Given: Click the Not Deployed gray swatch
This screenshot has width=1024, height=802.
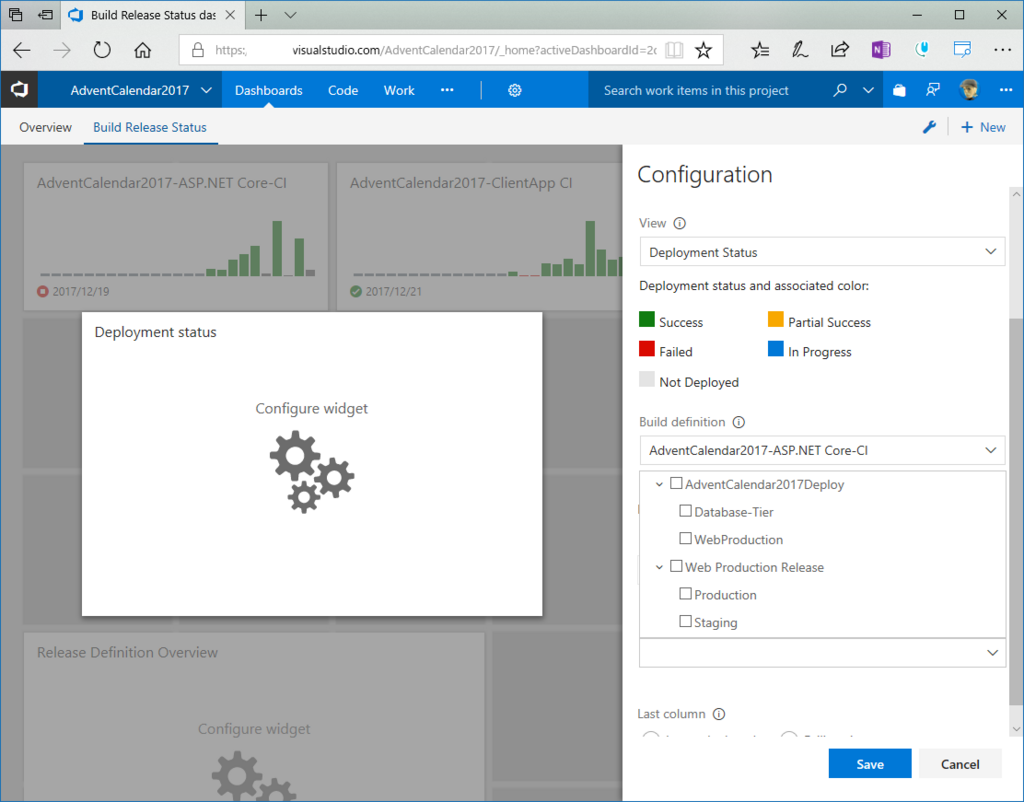Looking at the screenshot, I should 647,379.
